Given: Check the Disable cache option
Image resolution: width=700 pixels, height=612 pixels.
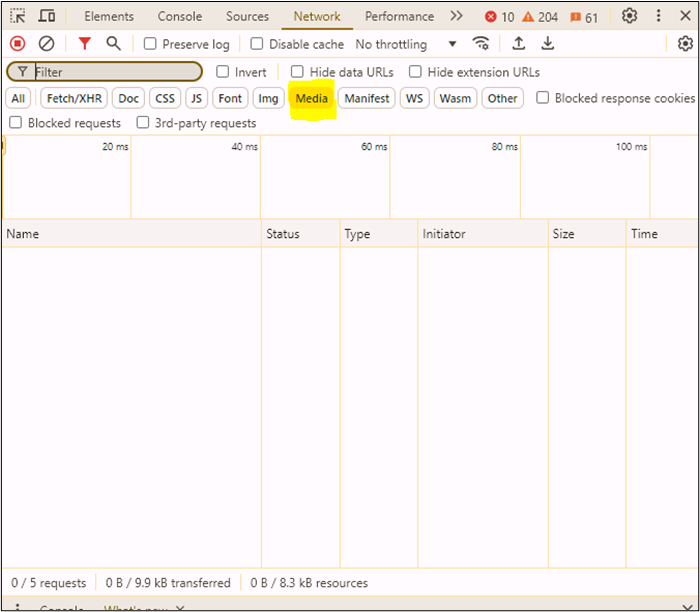Looking at the screenshot, I should [257, 44].
